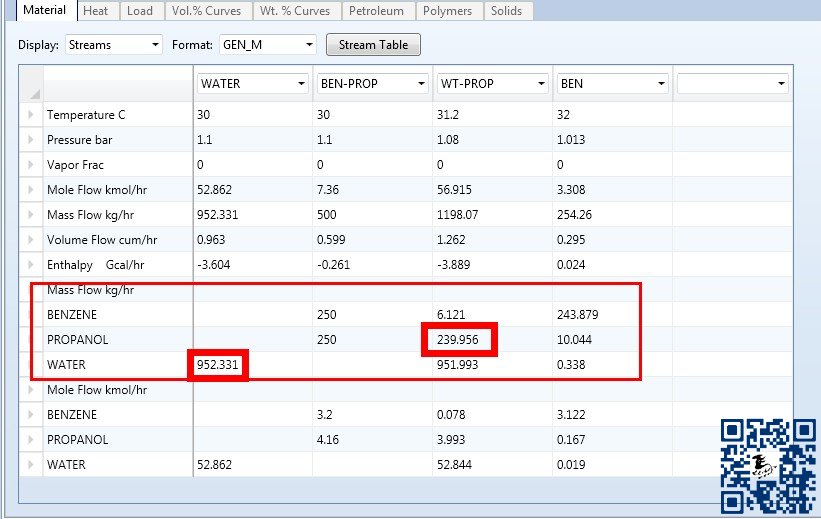Open the Petroleum tab
Screen dimensions: 821x519
[378, 11]
